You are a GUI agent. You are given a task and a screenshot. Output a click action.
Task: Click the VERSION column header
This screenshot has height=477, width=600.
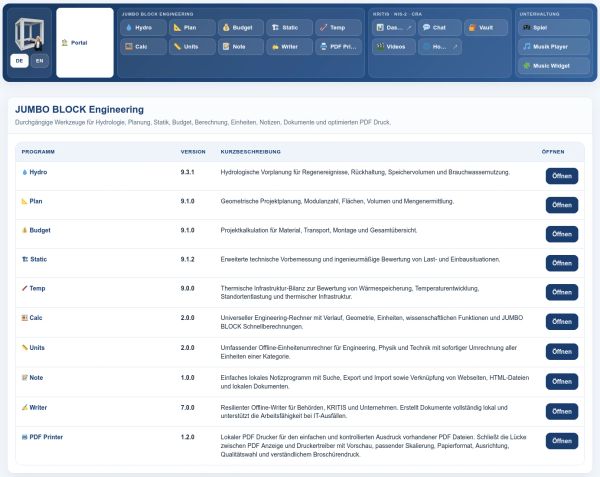coord(193,152)
